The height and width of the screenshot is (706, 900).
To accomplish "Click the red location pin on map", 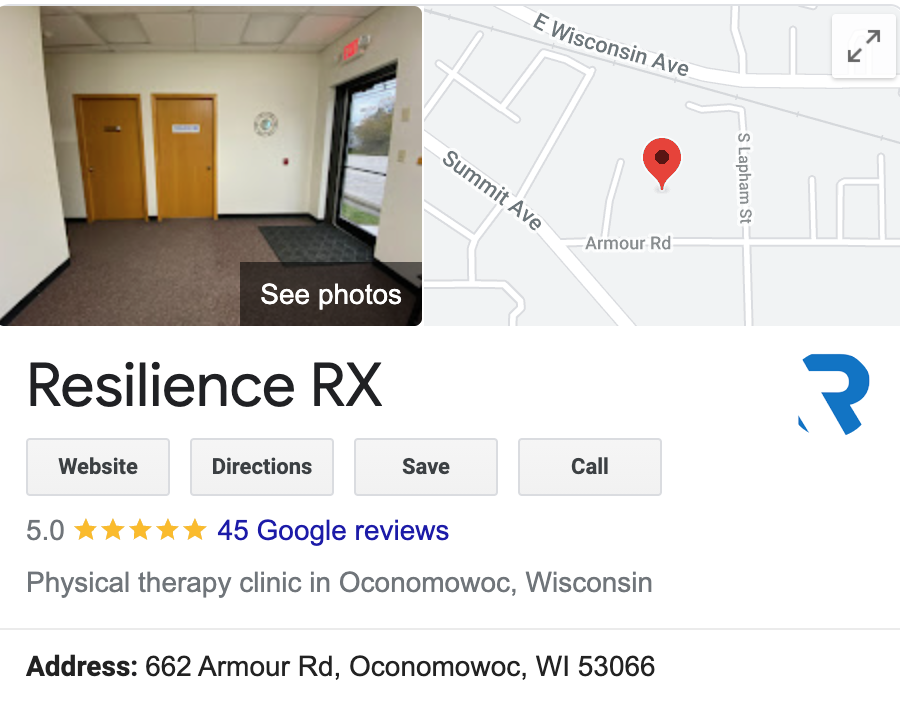I will [x=662, y=164].
